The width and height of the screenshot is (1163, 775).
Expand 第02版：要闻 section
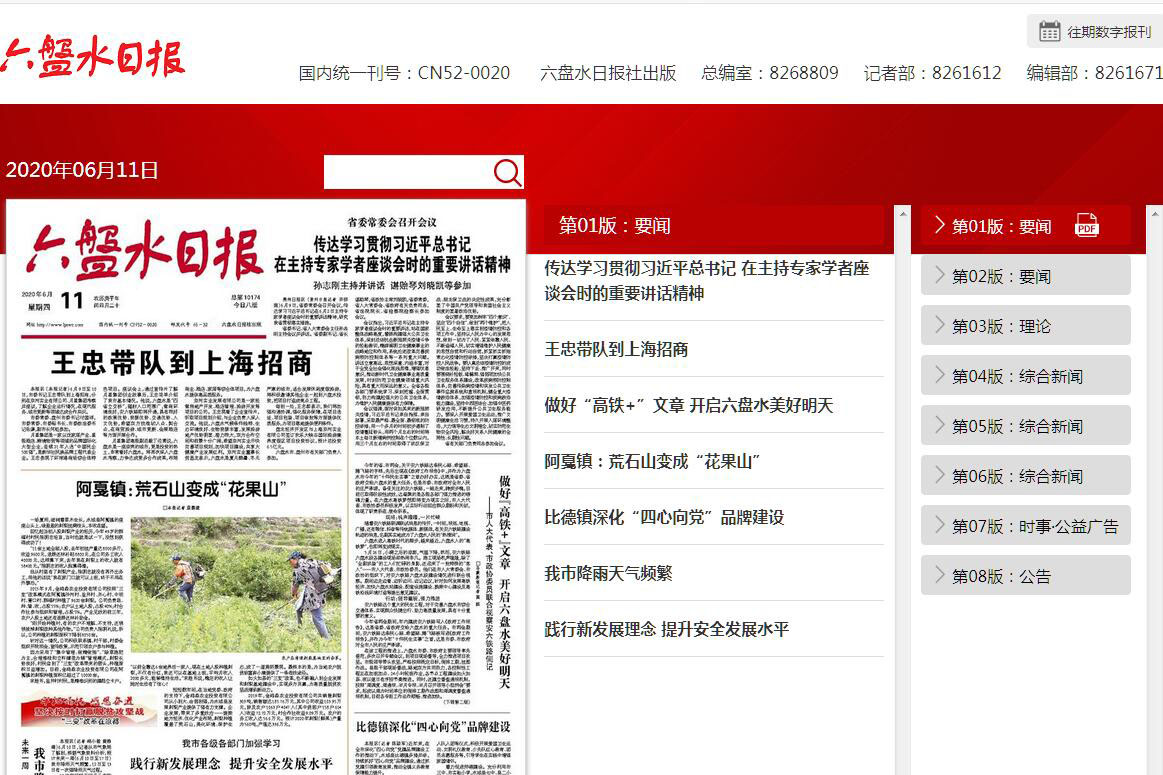click(1025, 276)
